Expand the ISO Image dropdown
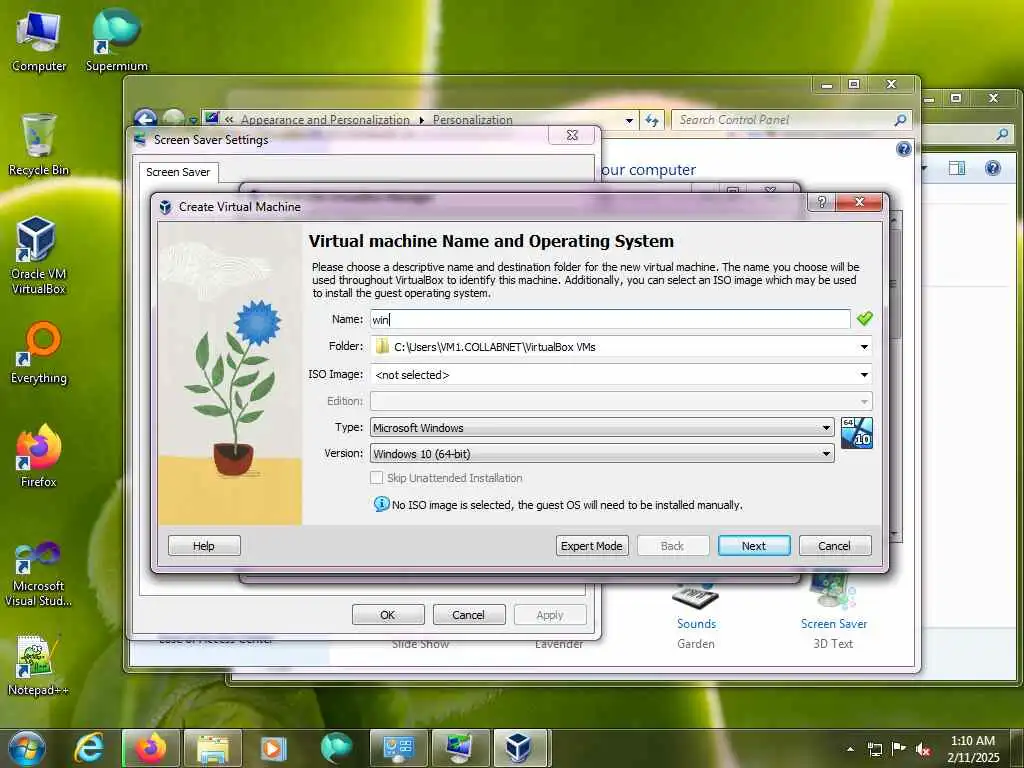The width and height of the screenshot is (1024, 768). [x=864, y=375]
